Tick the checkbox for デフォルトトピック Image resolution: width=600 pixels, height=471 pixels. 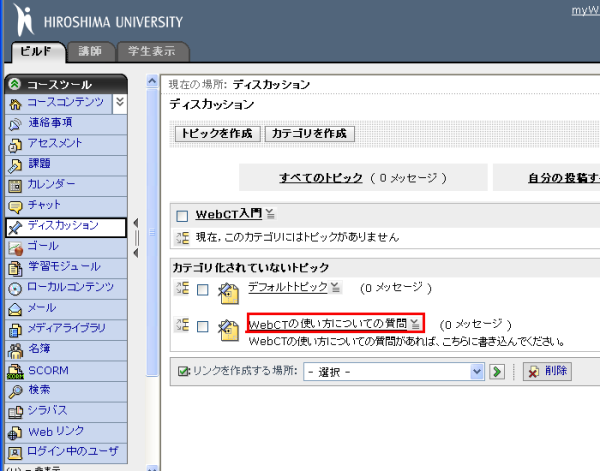(x=203, y=290)
